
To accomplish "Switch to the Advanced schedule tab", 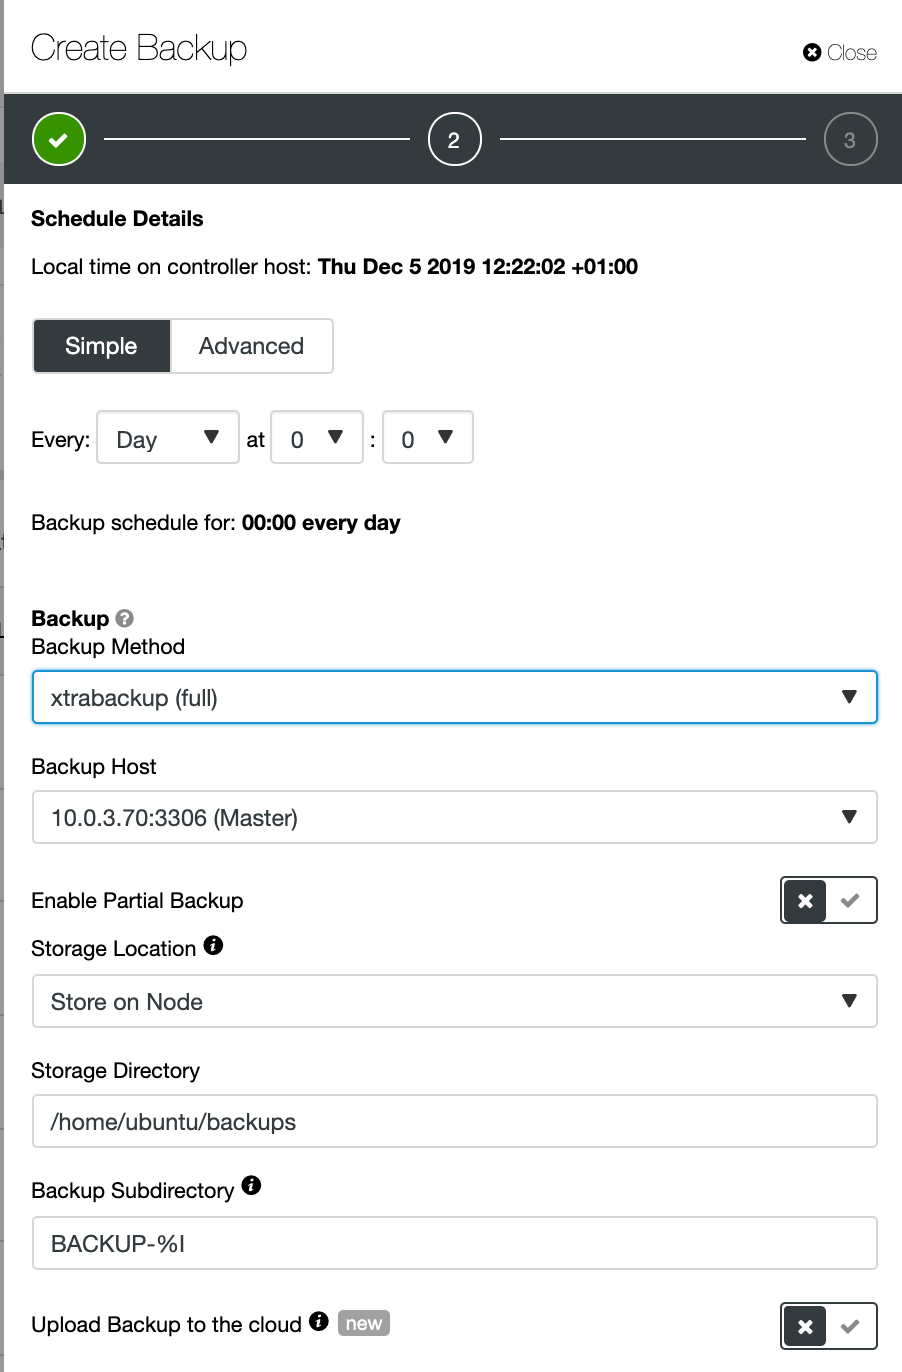I will [x=252, y=346].
